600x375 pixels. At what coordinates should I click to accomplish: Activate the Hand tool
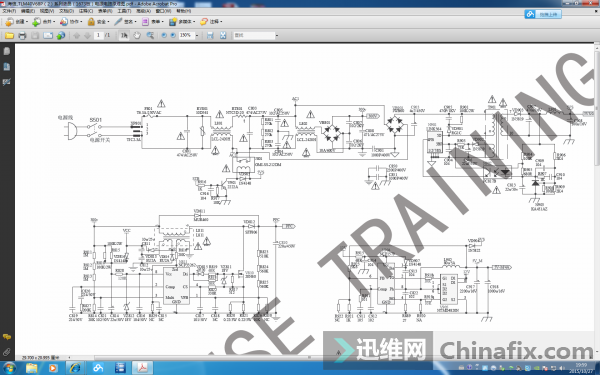click(137, 36)
